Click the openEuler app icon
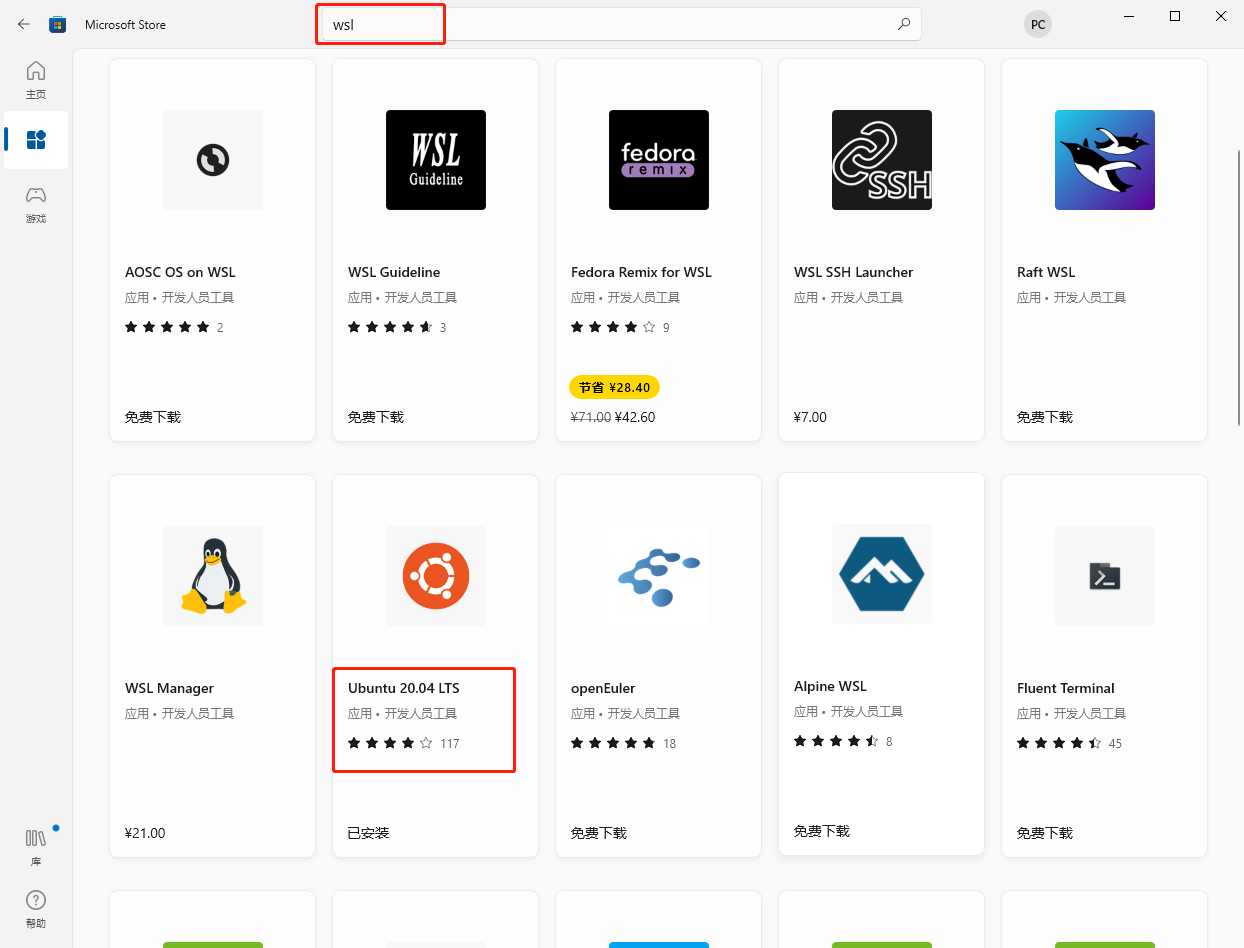Viewport: 1244px width, 948px height. click(x=659, y=576)
